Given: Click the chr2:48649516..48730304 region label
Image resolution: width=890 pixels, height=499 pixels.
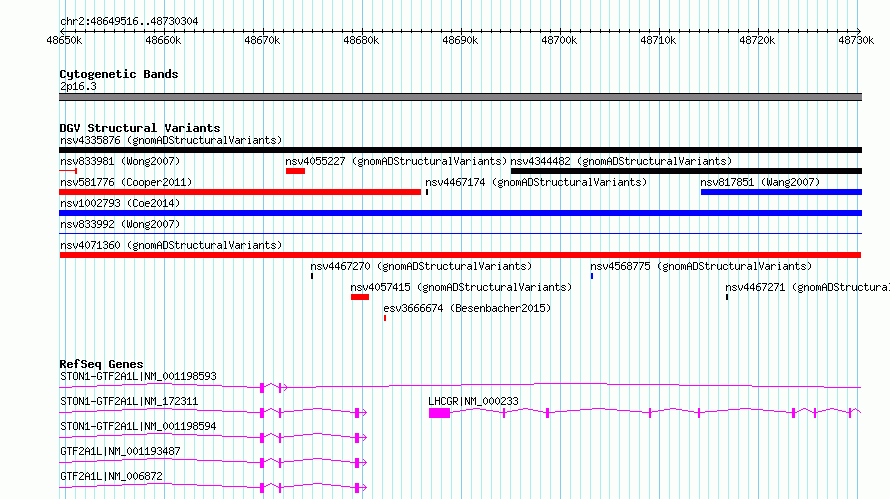Looking at the screenshot, I should point(129,22).
